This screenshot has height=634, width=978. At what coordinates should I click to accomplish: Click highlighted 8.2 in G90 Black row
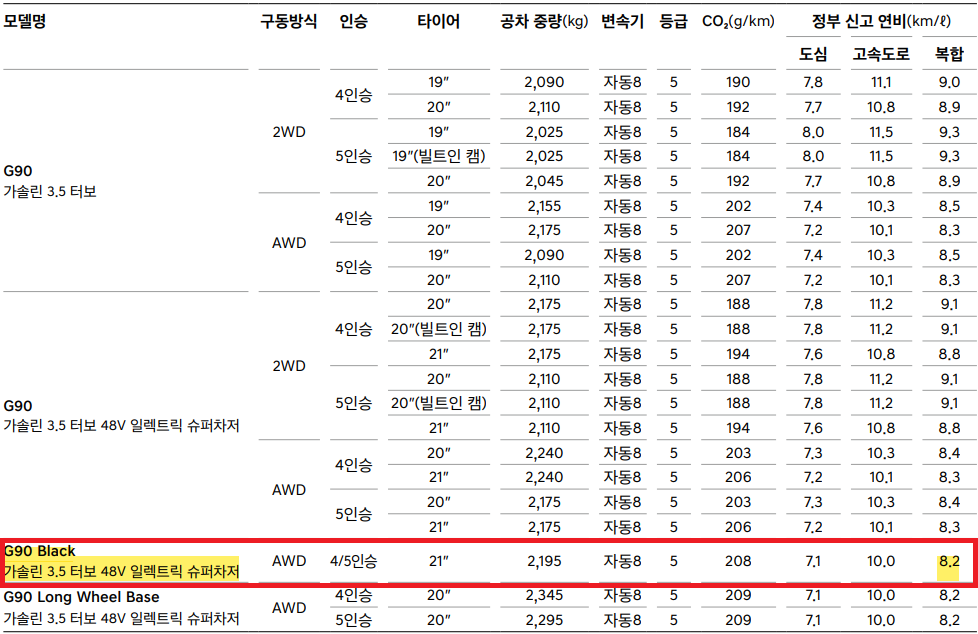(949, 561)
